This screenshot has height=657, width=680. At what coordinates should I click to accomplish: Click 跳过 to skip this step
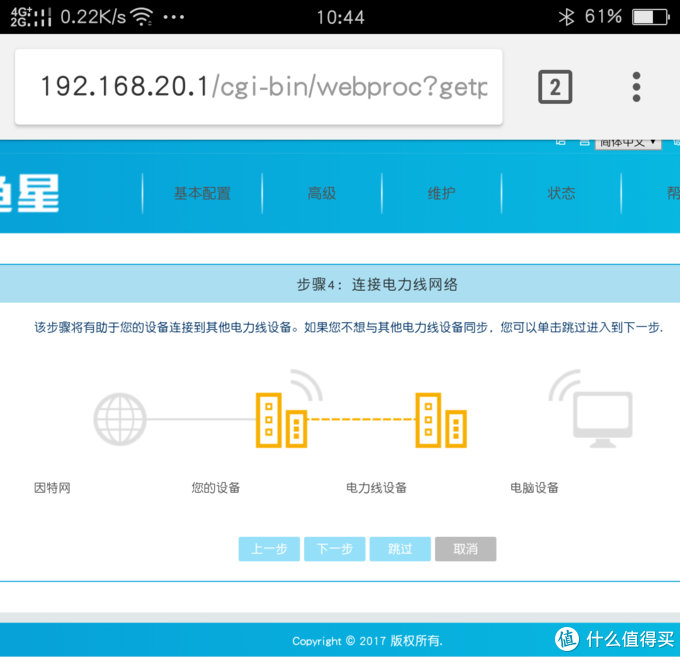(x=400, y=549)
